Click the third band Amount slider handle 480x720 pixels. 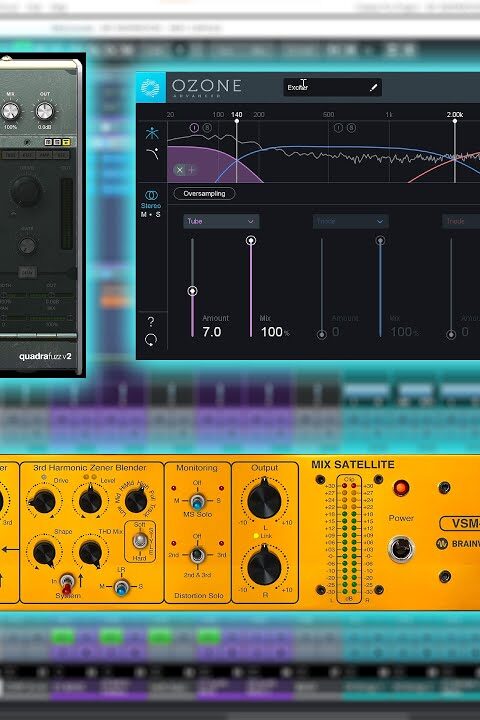pyautogui.click(x=451, y=334)
